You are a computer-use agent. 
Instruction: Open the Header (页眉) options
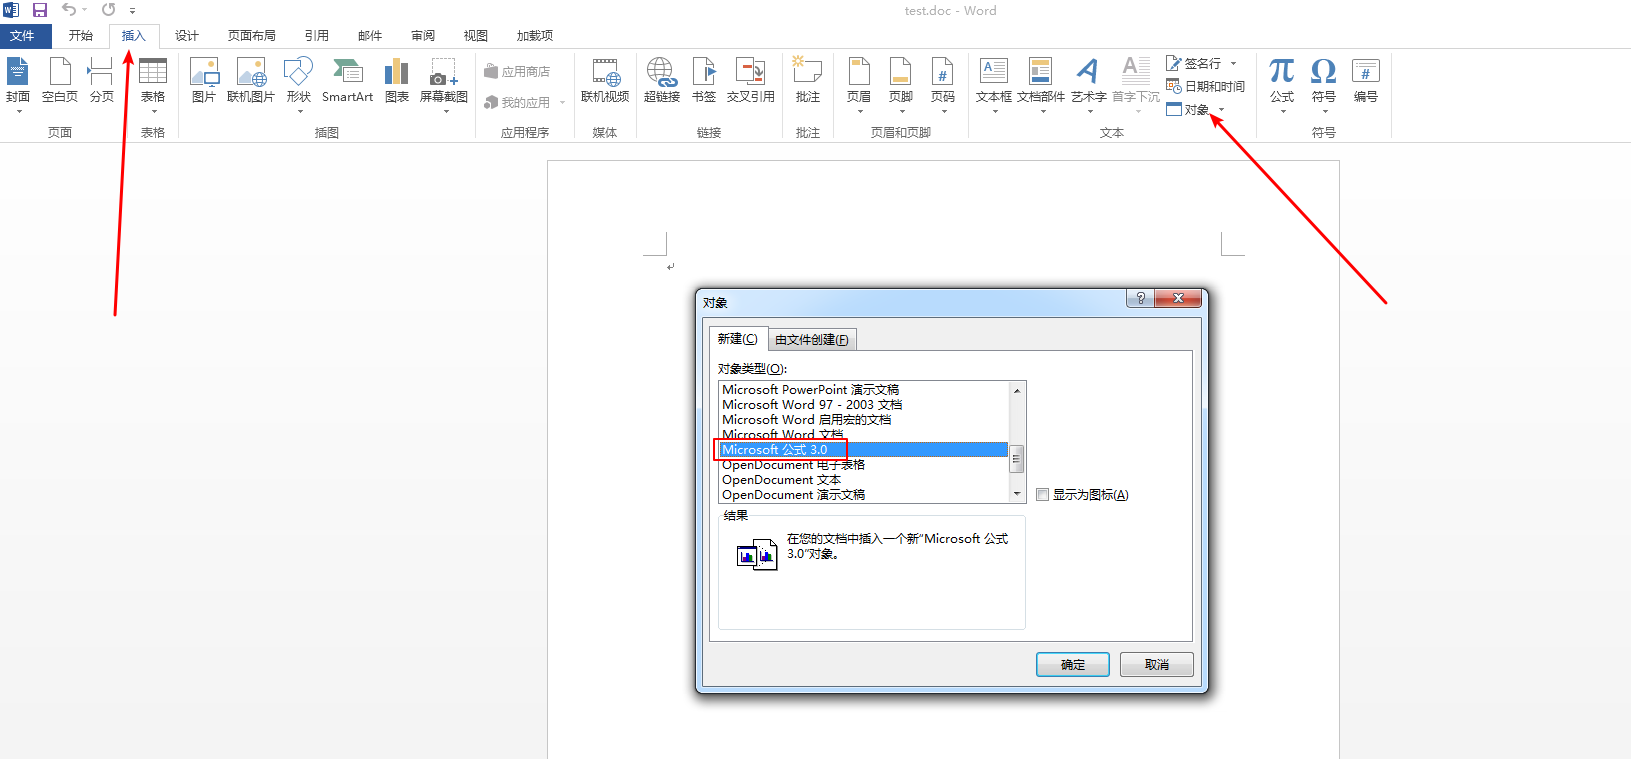859,85
